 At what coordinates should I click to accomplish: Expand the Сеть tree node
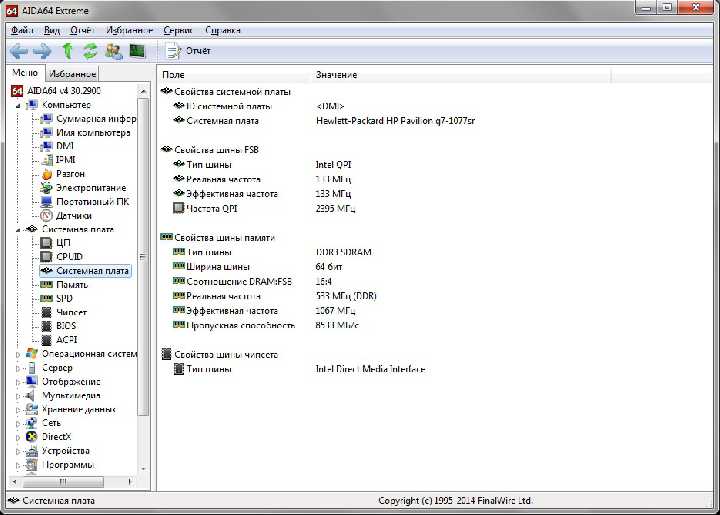coord(18,423)
